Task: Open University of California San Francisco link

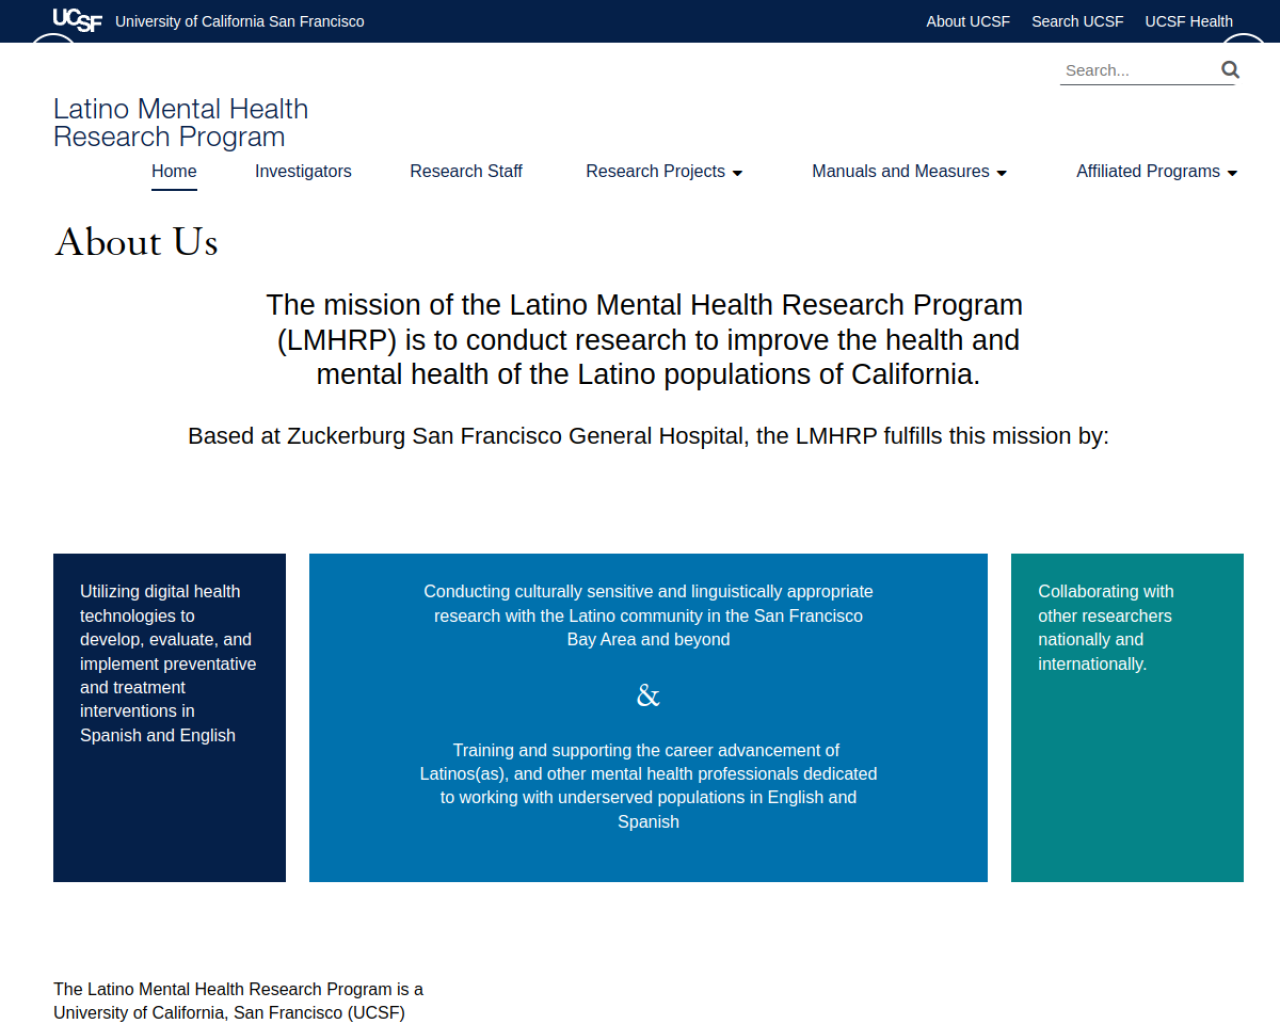Action: [239, 21]
